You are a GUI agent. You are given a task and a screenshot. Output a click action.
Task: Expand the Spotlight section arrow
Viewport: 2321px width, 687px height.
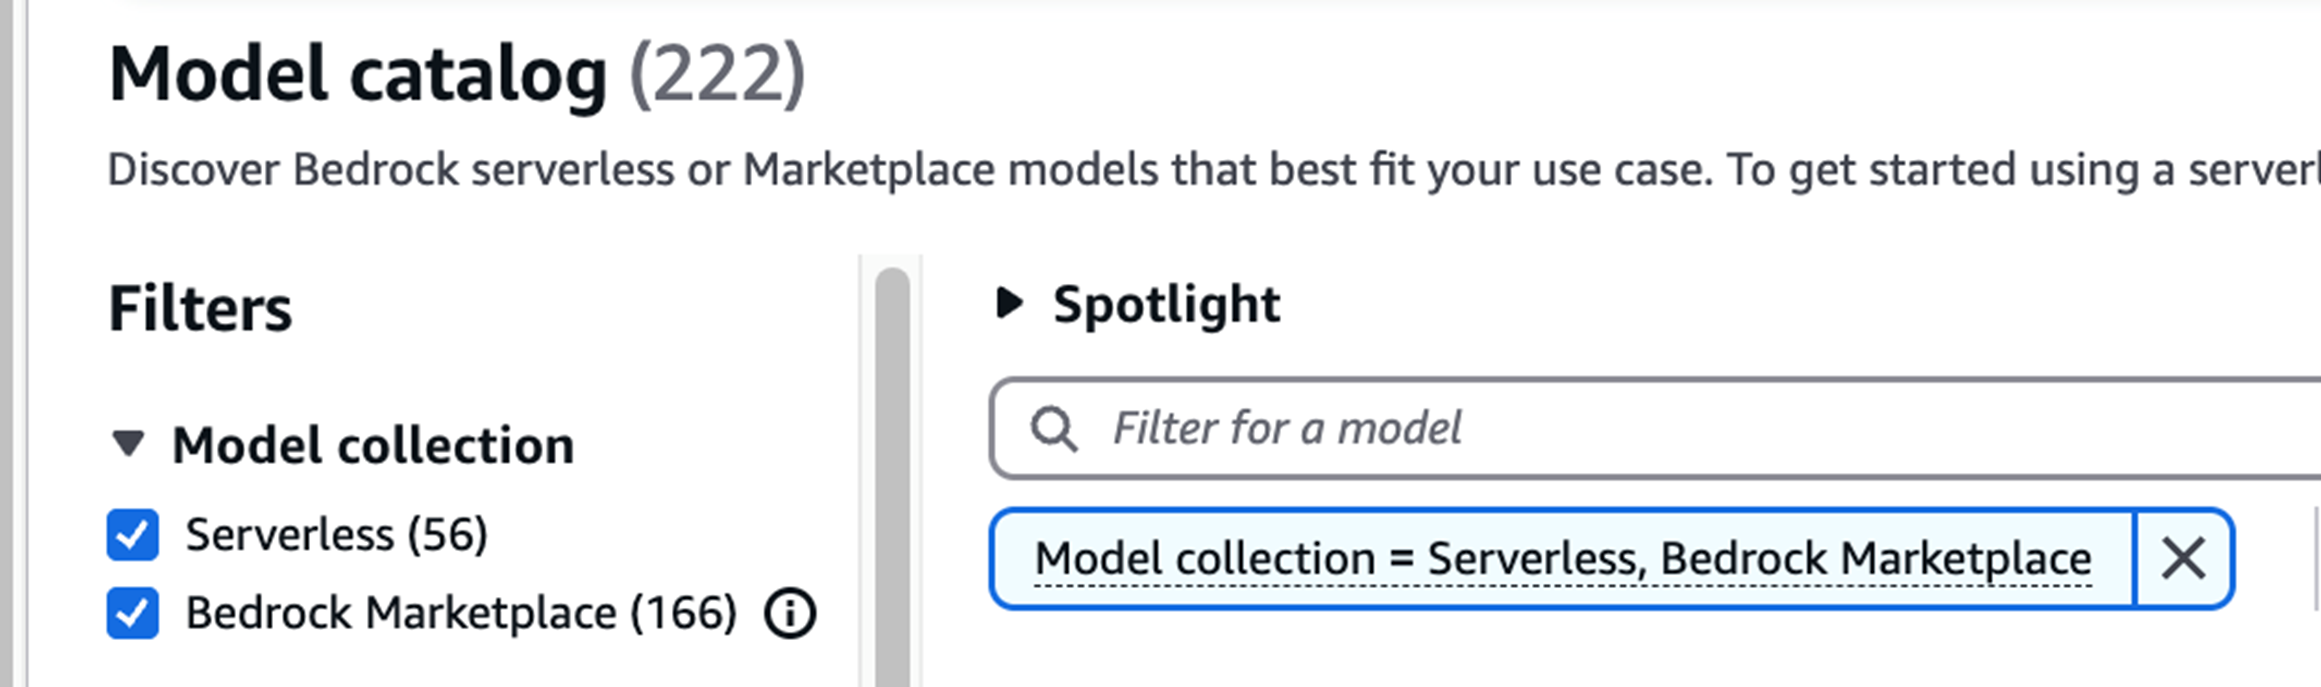point(1010,303)
